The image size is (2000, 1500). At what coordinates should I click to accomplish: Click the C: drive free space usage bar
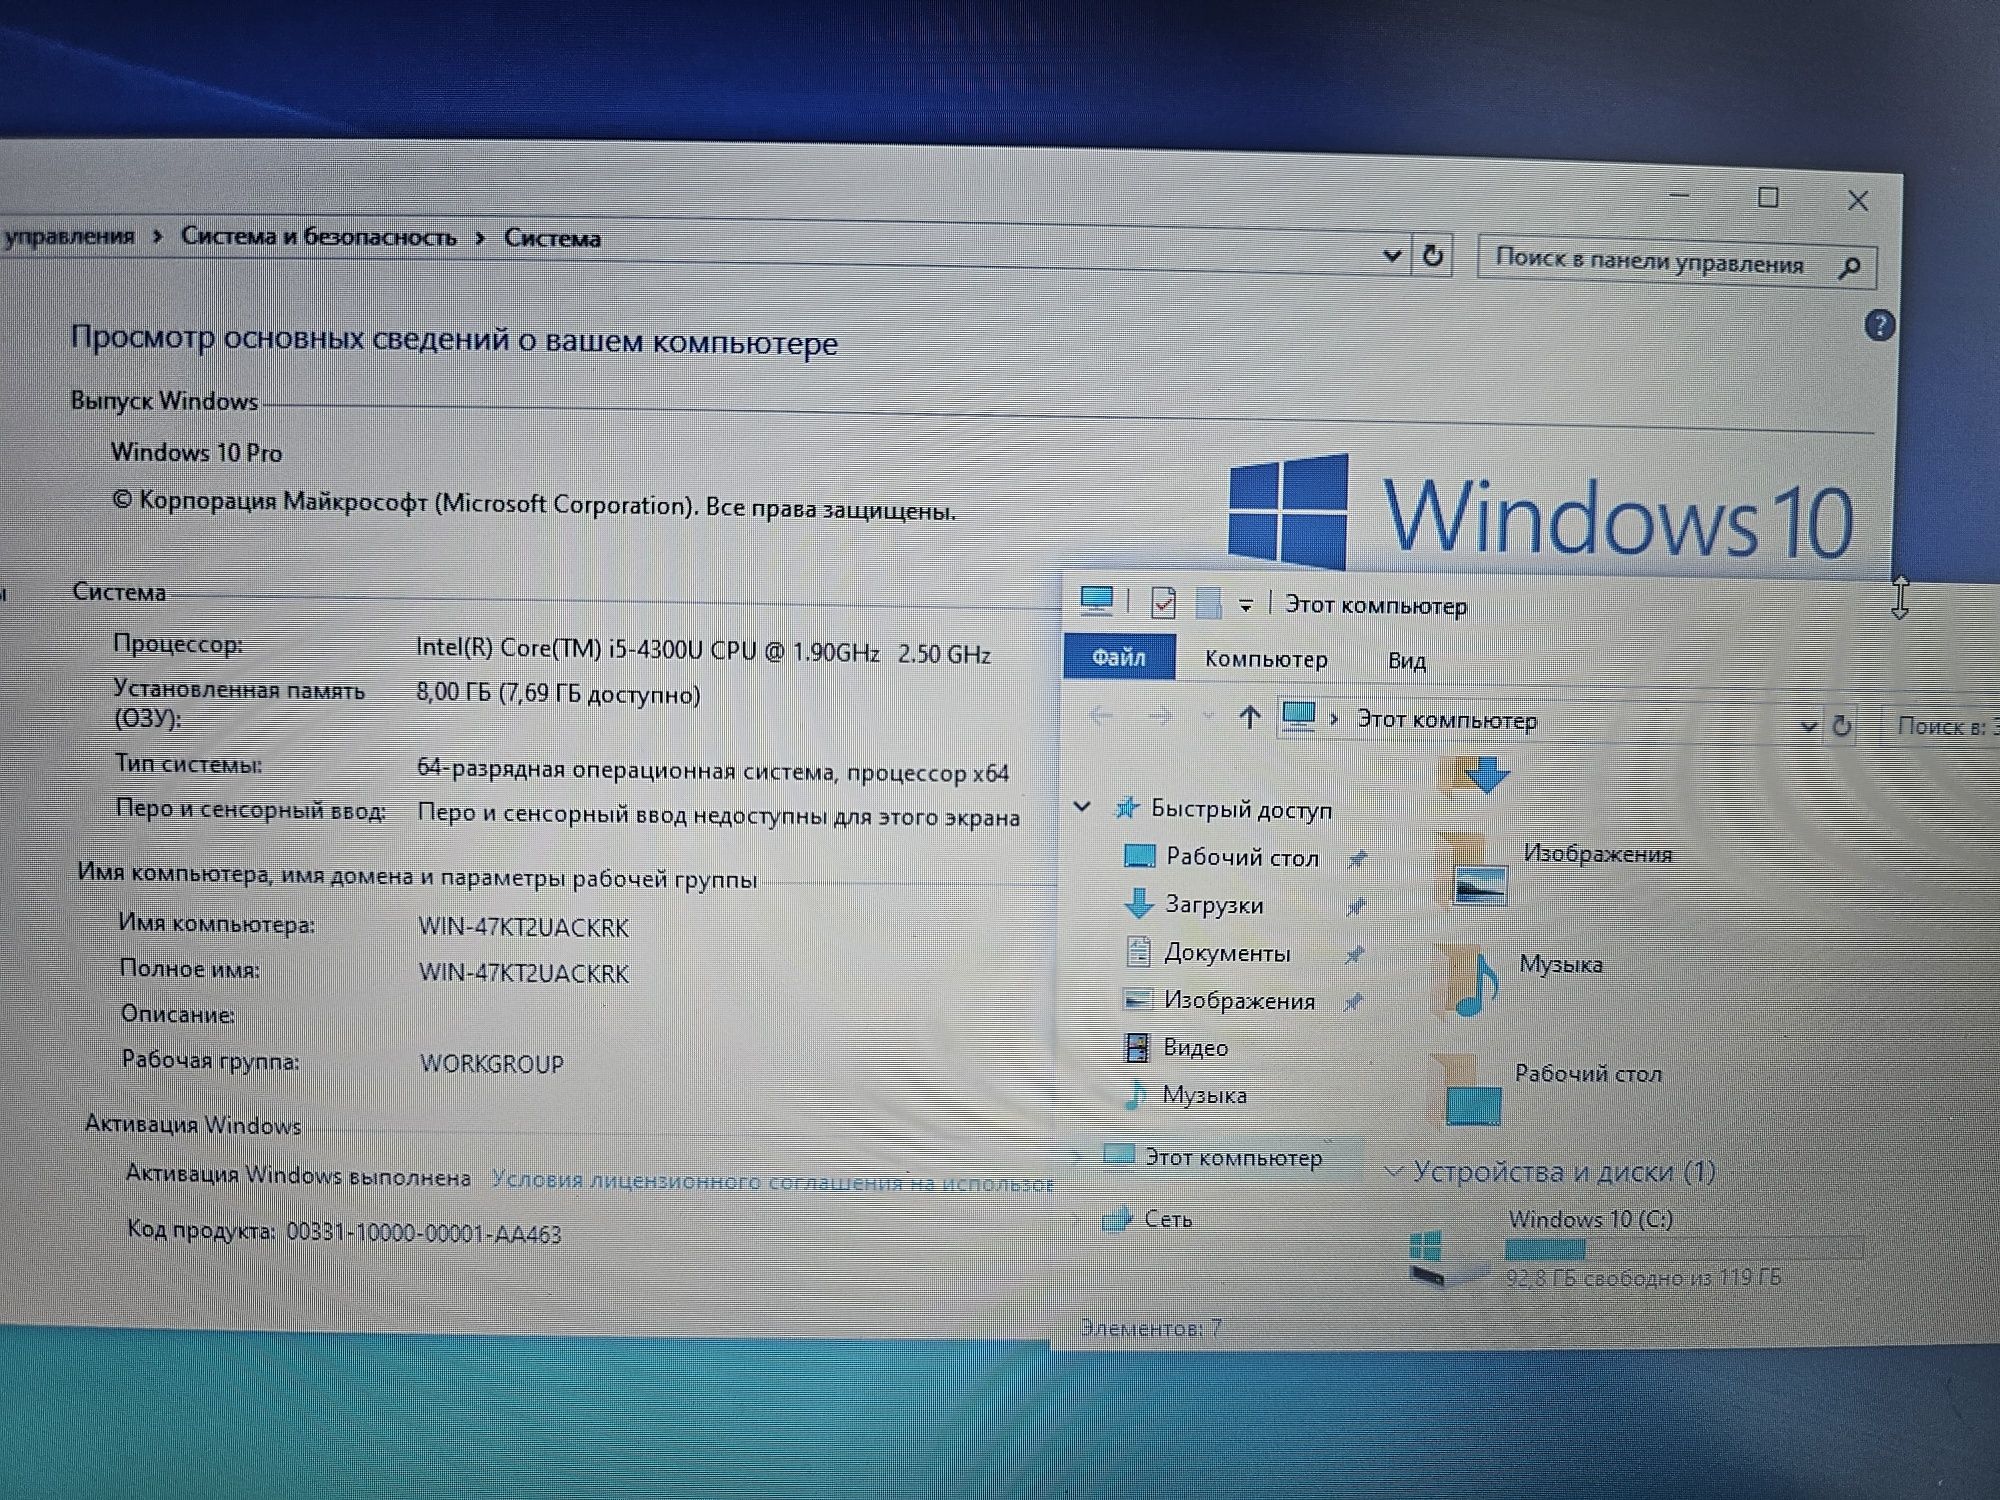(x=1684, y=1249)
